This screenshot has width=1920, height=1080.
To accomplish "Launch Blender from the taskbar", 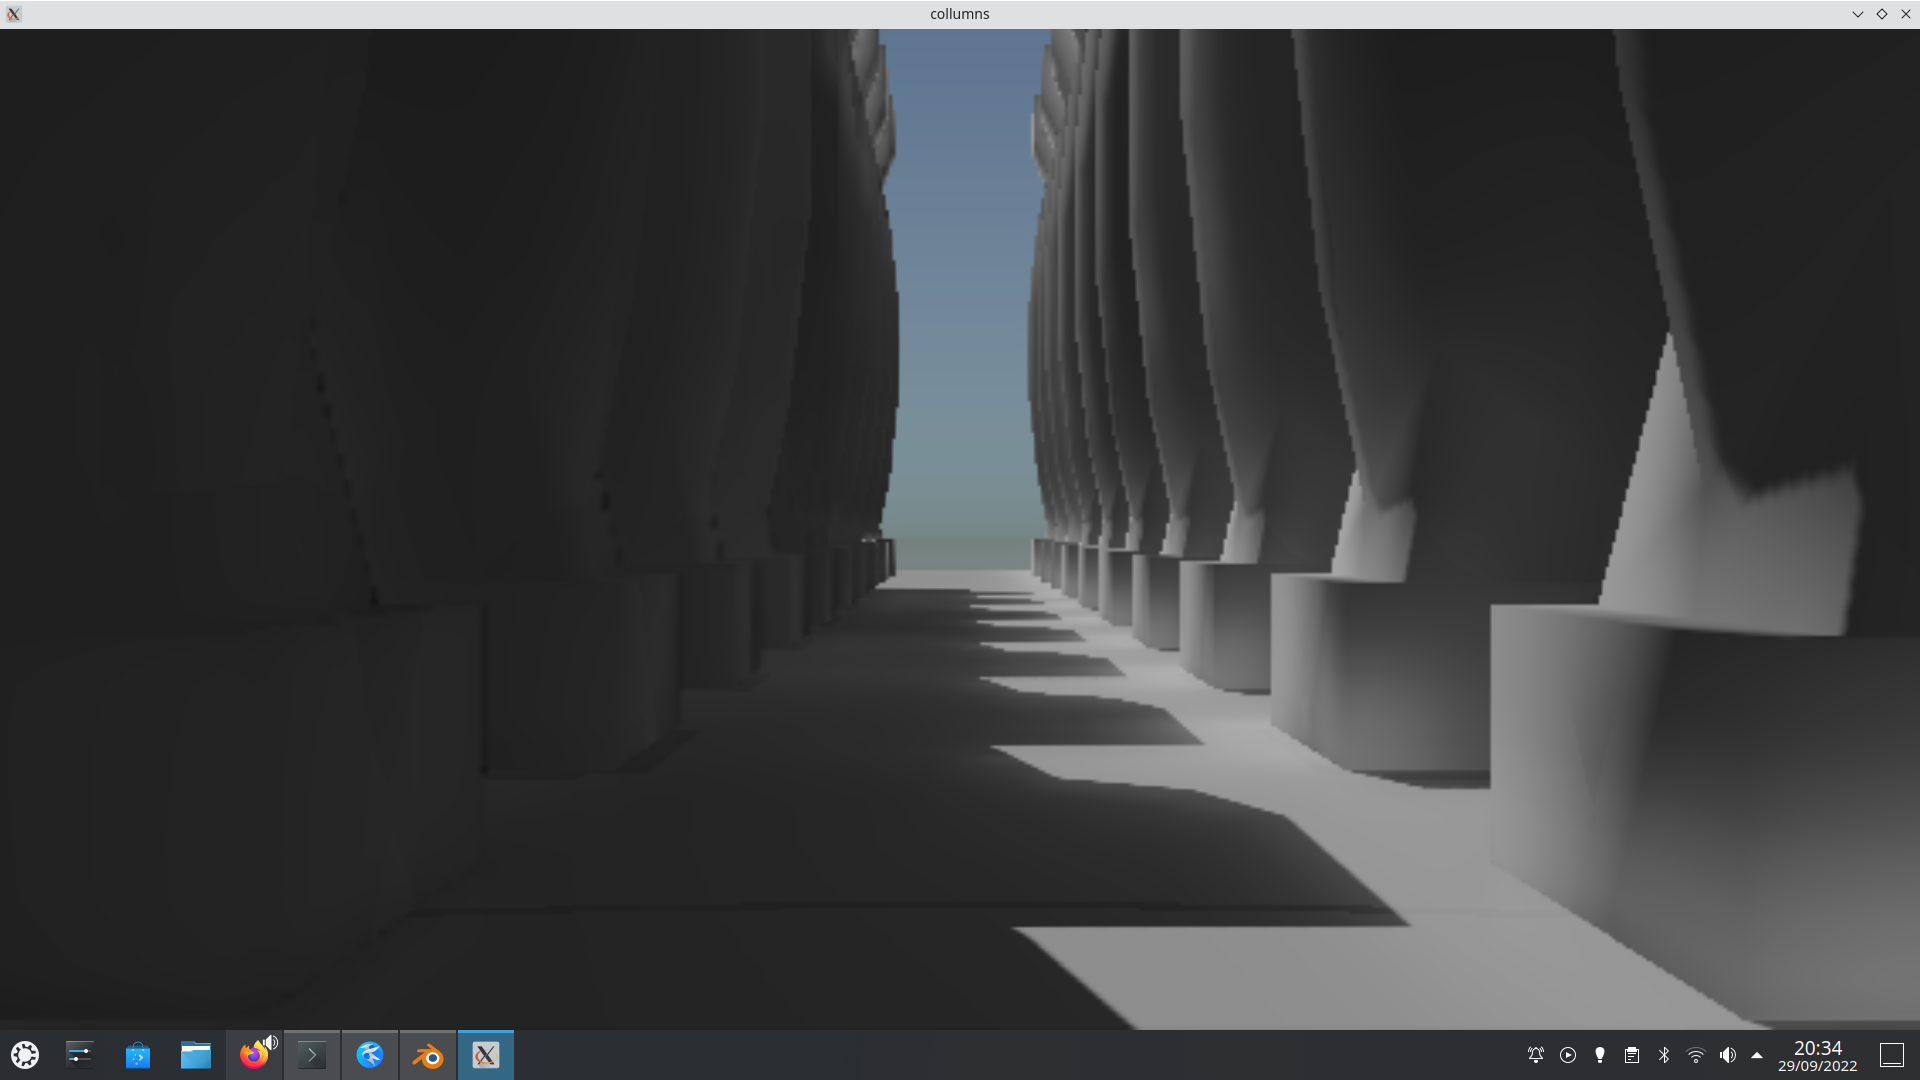I will (427, 1055).
